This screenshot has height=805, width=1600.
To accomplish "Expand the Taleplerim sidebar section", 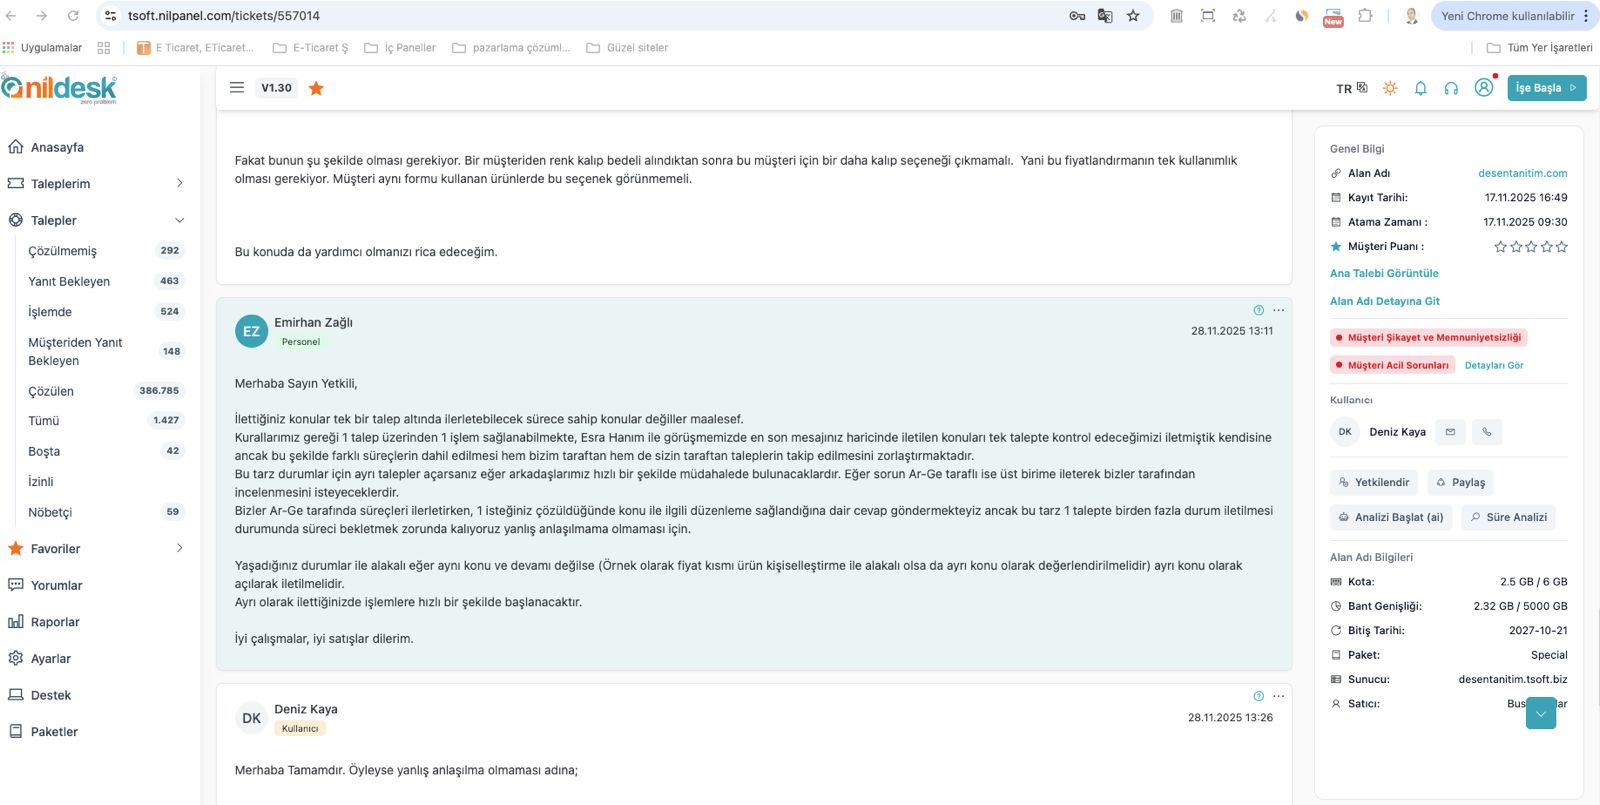I will coord(179,183).
